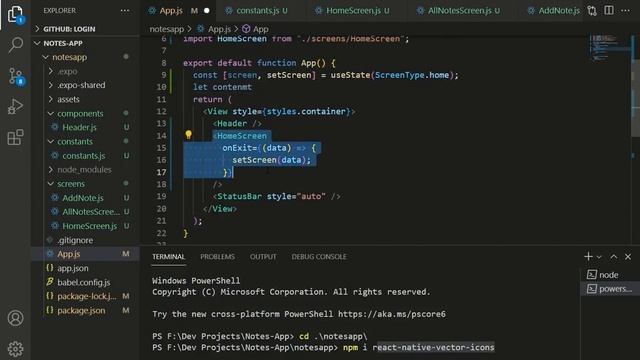Open the Accounts menu icon

pyautogui.click(x=16, y=318)
